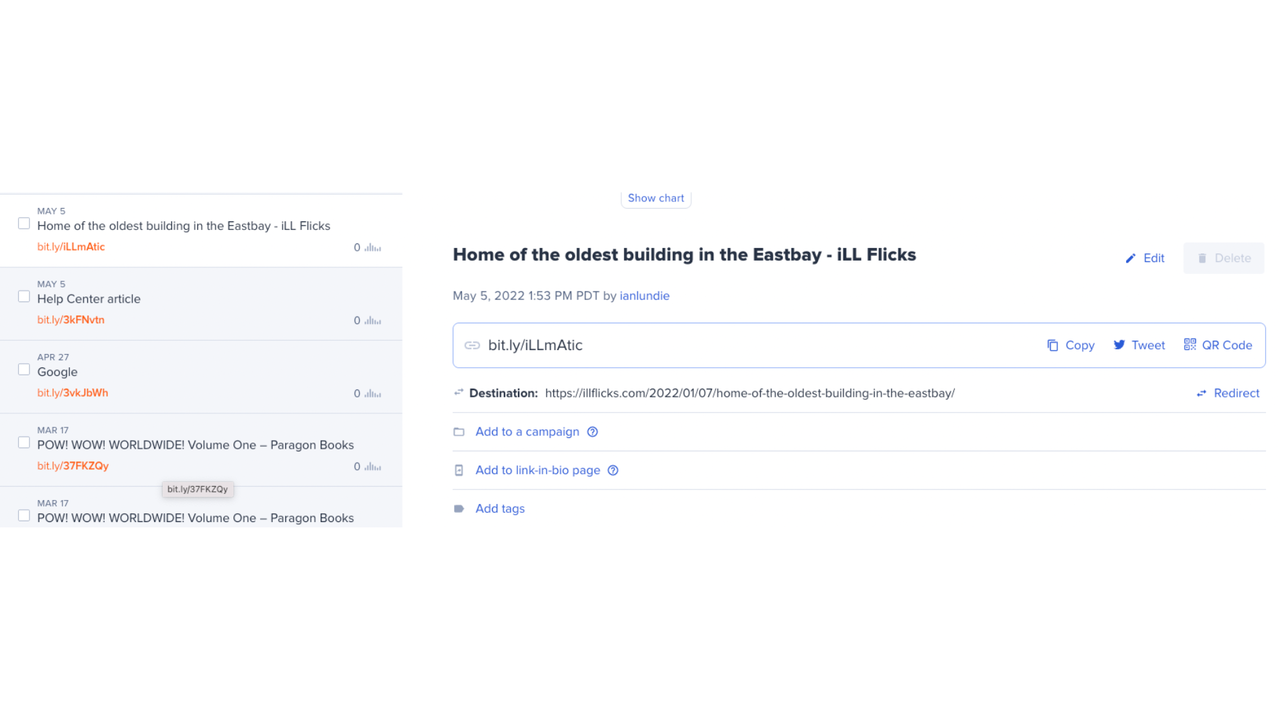1280x720 pixels.
Task: Open Add to a campaign option
Action: 527,432
